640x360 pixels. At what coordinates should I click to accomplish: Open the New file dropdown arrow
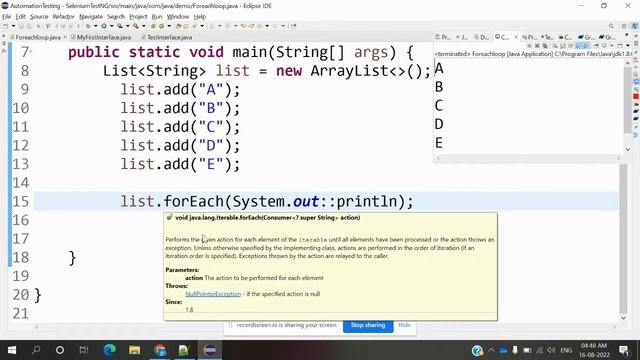pos(13,26)
